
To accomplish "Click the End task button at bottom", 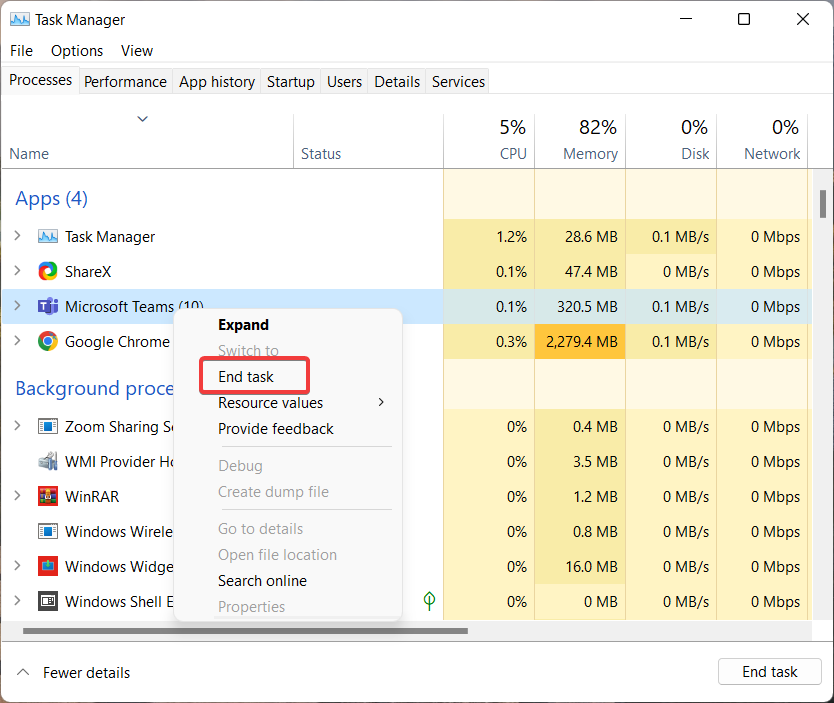I will click(770, 672).
